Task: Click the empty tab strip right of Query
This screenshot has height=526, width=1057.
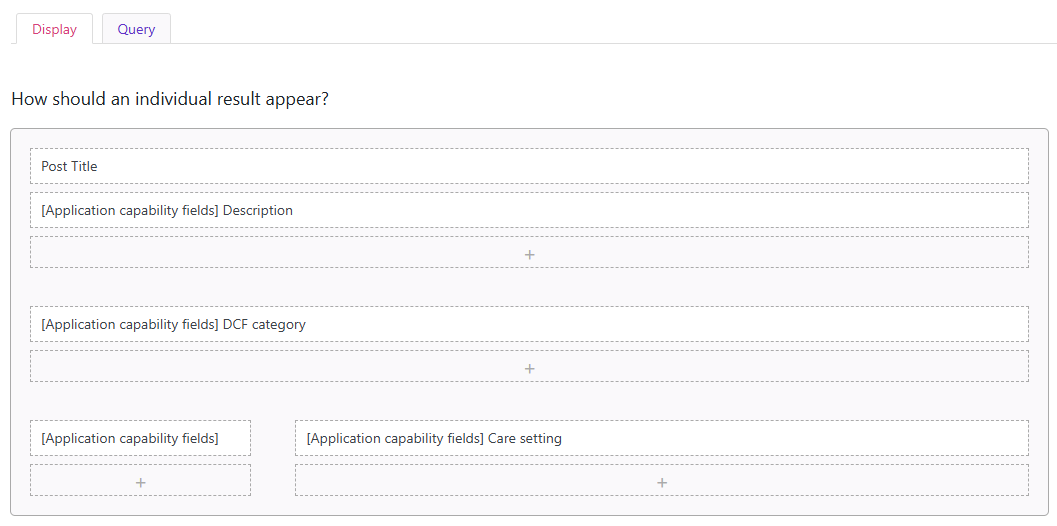Action: tap(600, 29)
